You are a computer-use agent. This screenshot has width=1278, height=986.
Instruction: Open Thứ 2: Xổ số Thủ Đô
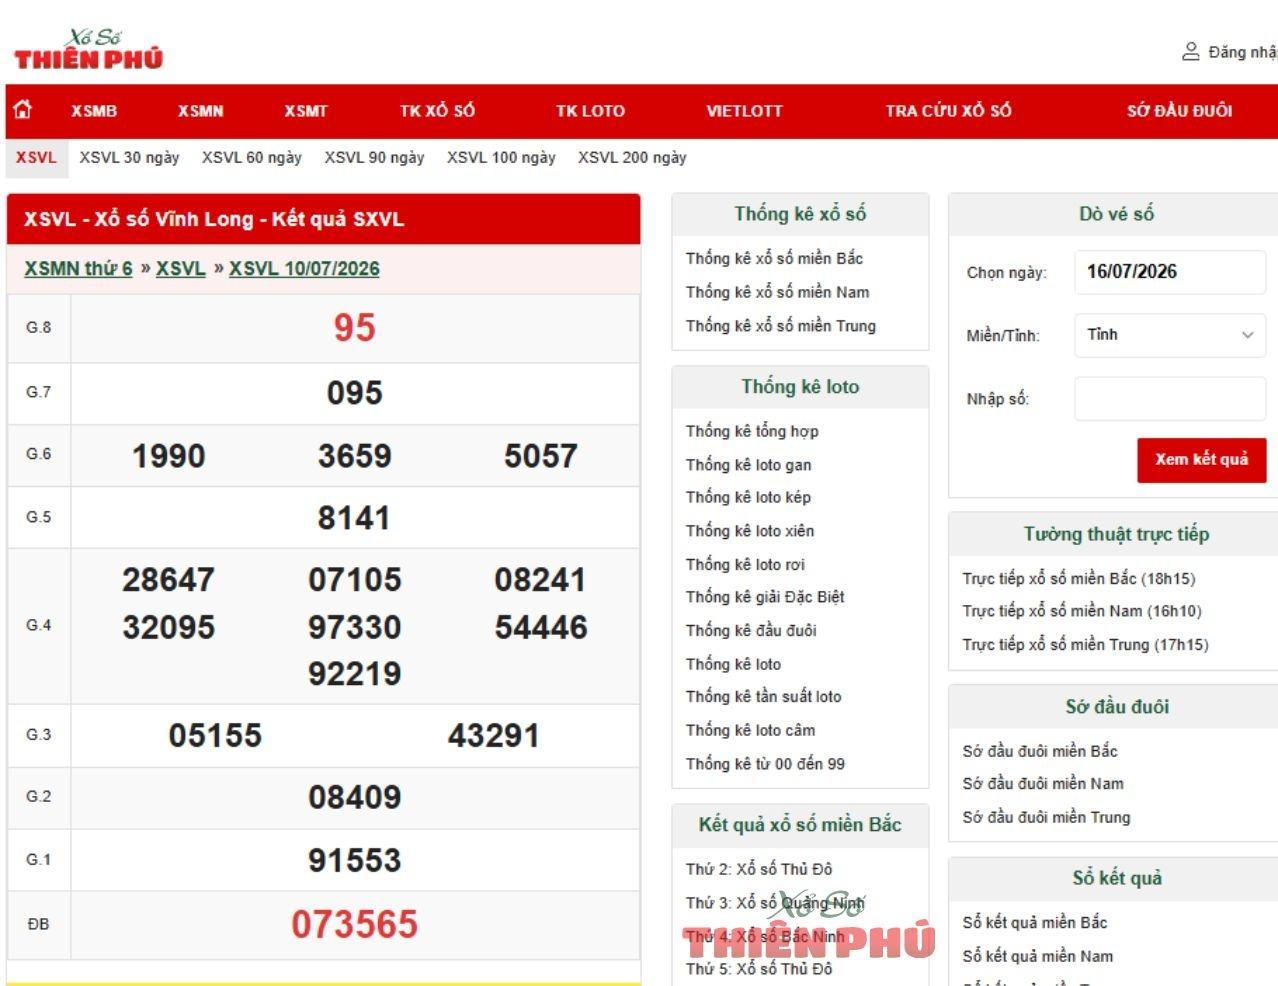(x=759, y=869)
